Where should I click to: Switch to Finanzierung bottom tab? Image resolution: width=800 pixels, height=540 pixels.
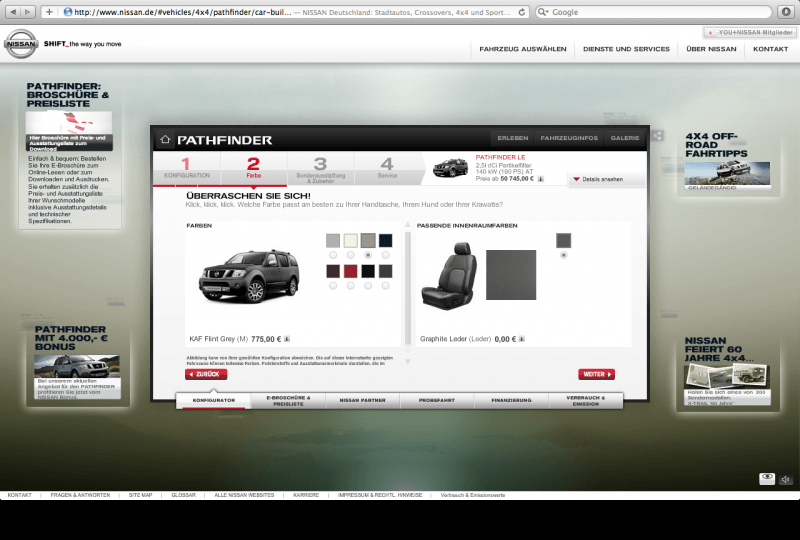pos(511,401)
